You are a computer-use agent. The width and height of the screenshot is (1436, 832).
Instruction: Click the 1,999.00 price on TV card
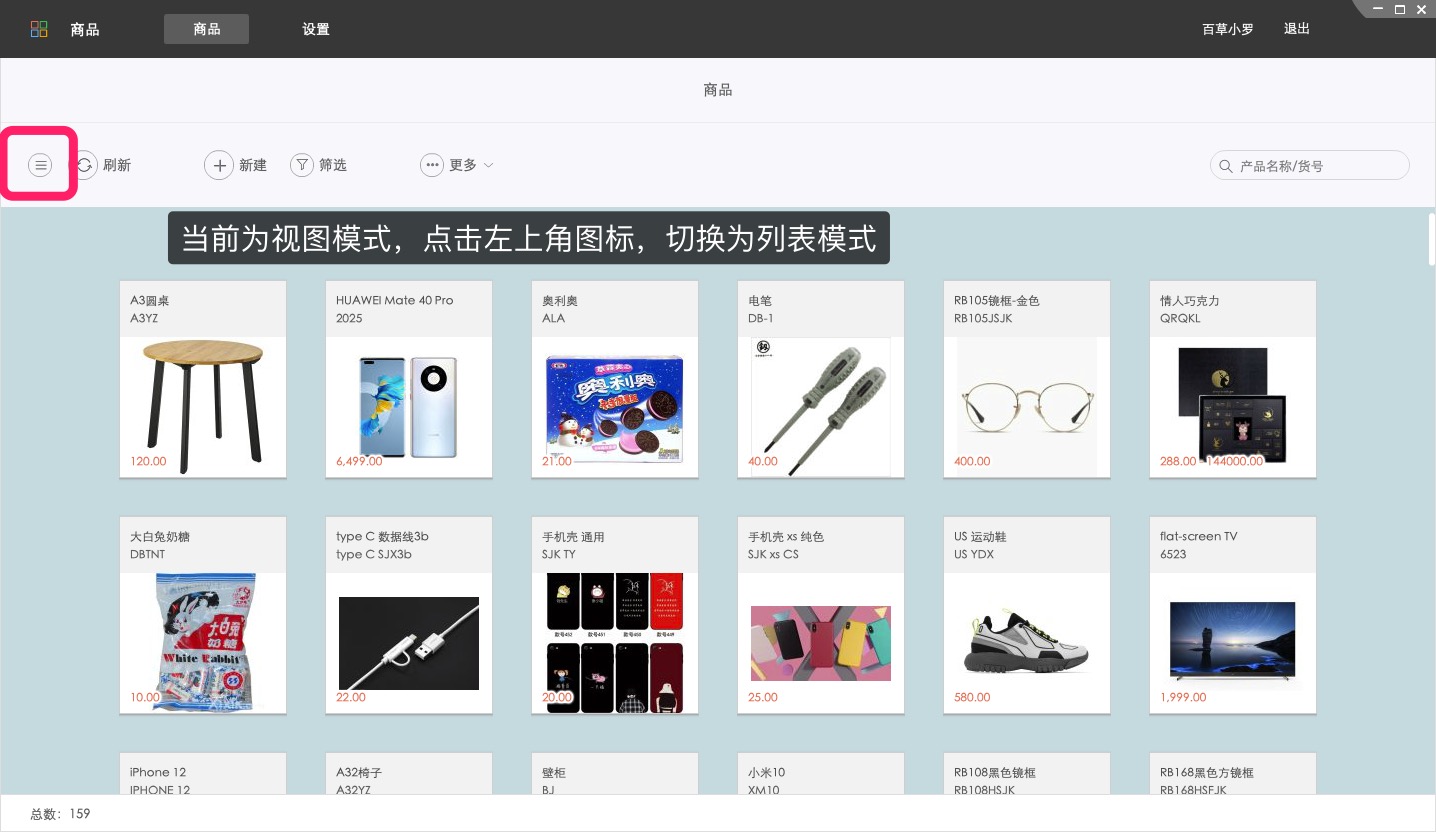(1183, 697)
